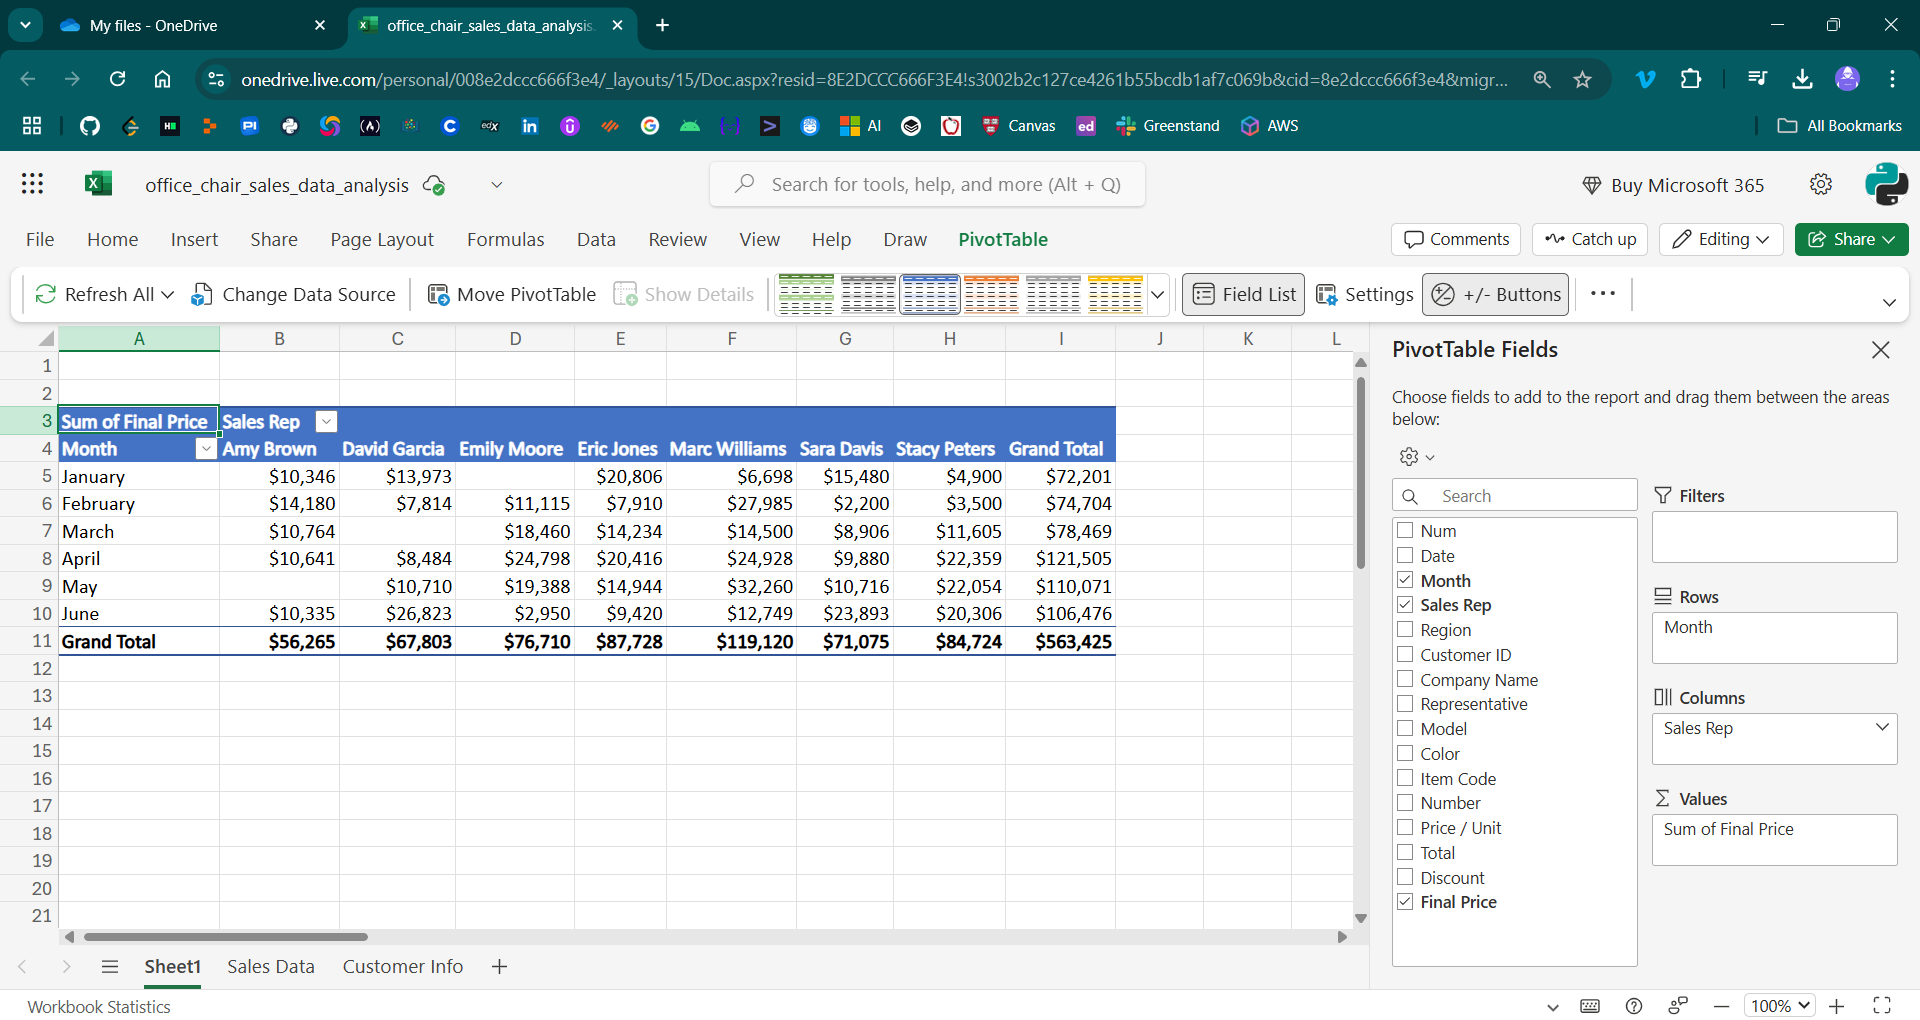Screen dimensions: 1920x1020
Task: Expand the PivotTable styles gallery
Action: coord(1158,295)
